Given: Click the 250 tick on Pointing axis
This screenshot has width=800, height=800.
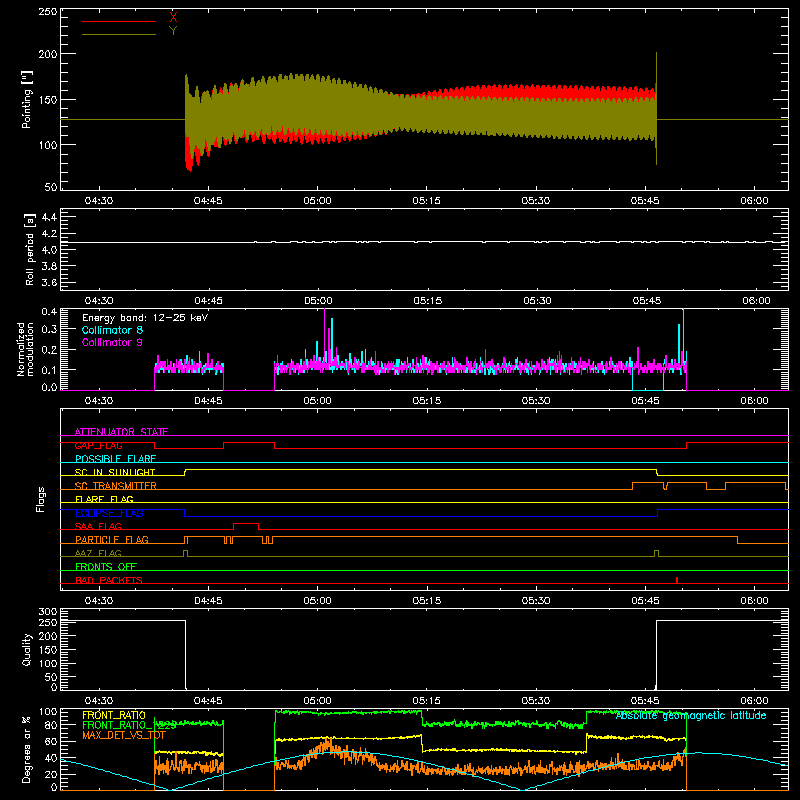Looking at the screenshot, I should pos(48,12).
